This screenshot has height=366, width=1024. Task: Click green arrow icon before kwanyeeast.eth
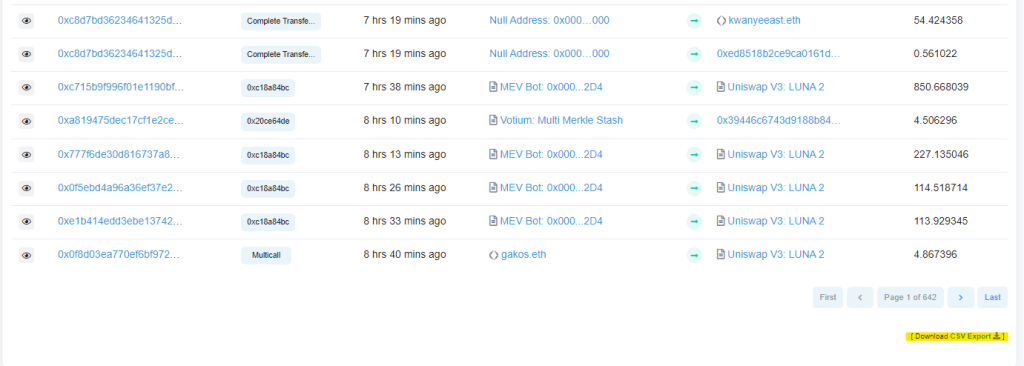694,21
